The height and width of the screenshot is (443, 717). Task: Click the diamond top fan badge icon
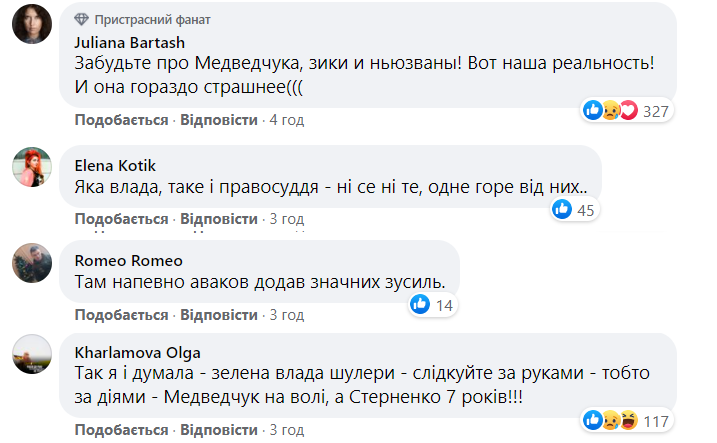[x=82, y=20]
